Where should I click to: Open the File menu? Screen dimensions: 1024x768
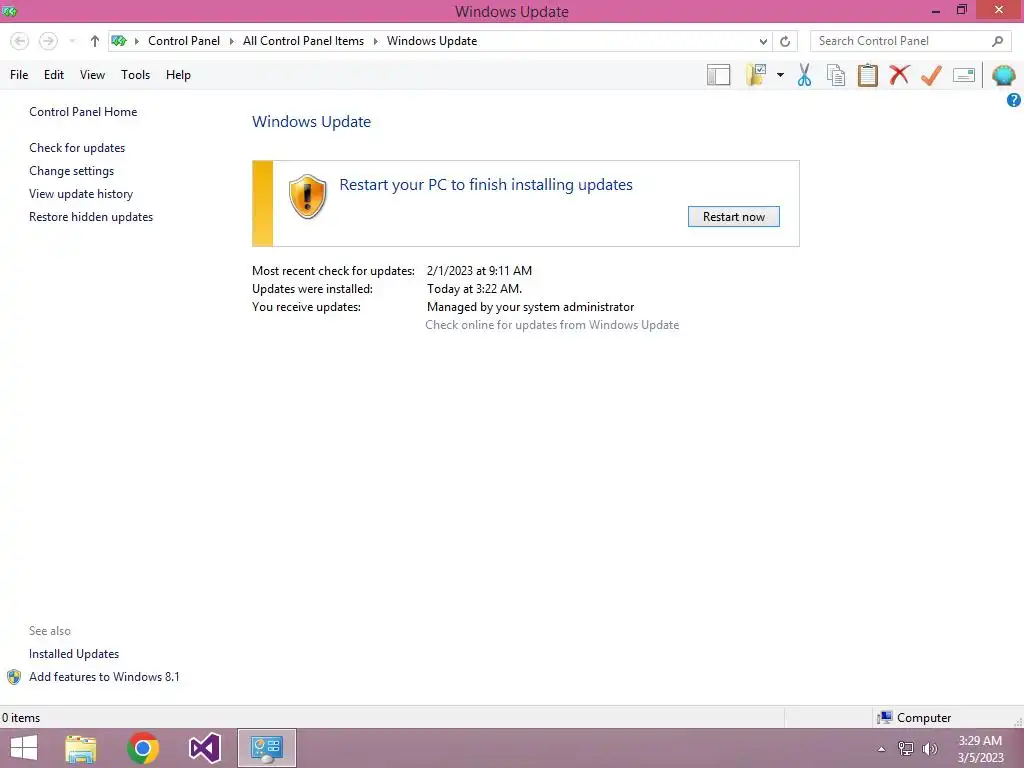(x=19, y=75)
